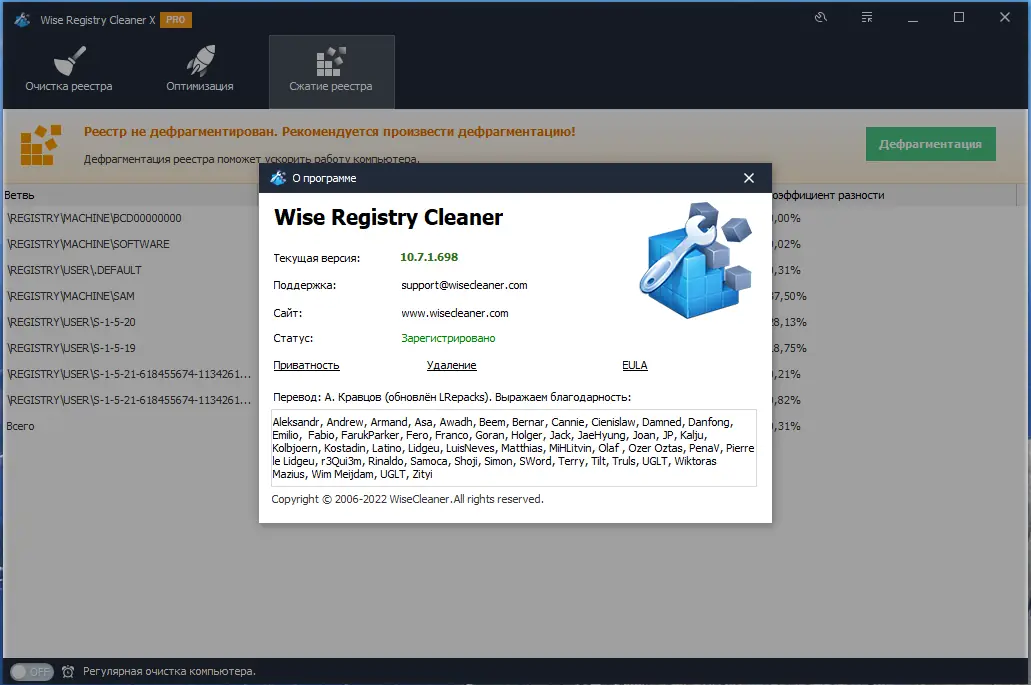Open the Удаление link
1031x685 pixels.
click(x=451, y=365)
